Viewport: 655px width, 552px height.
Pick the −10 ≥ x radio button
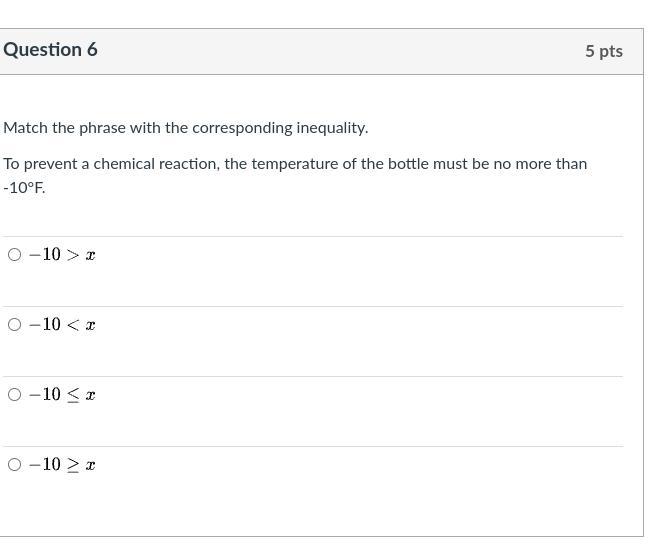[14, 465]
